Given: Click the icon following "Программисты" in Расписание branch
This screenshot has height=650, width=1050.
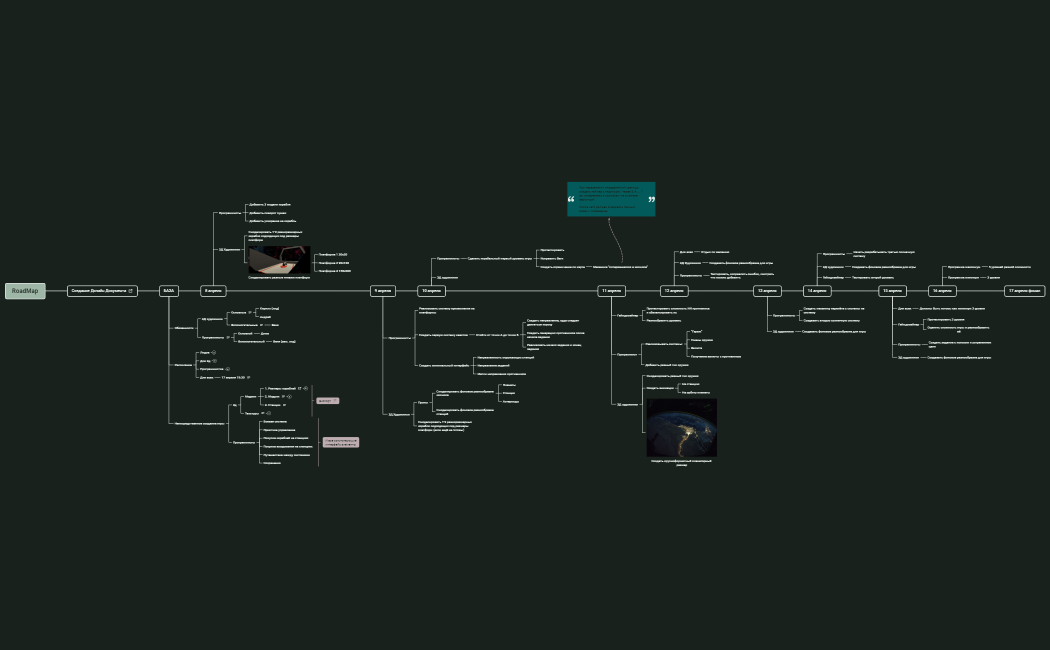Looking at the screenshot, I should [227, 370].
